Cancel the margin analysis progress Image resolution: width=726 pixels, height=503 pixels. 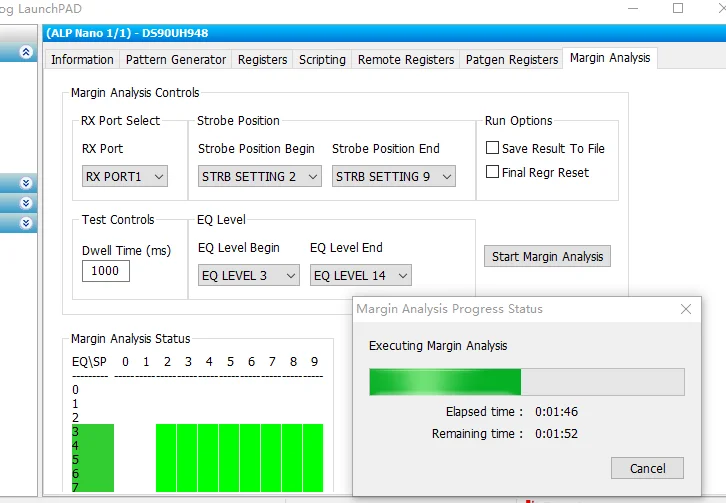(647, 468)
